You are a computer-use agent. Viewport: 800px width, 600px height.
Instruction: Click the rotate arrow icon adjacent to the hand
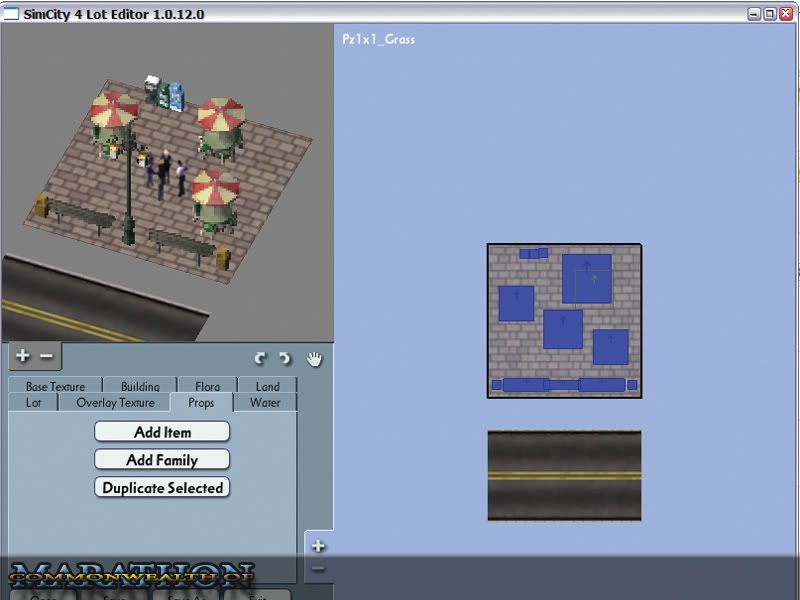pos(285,359)
